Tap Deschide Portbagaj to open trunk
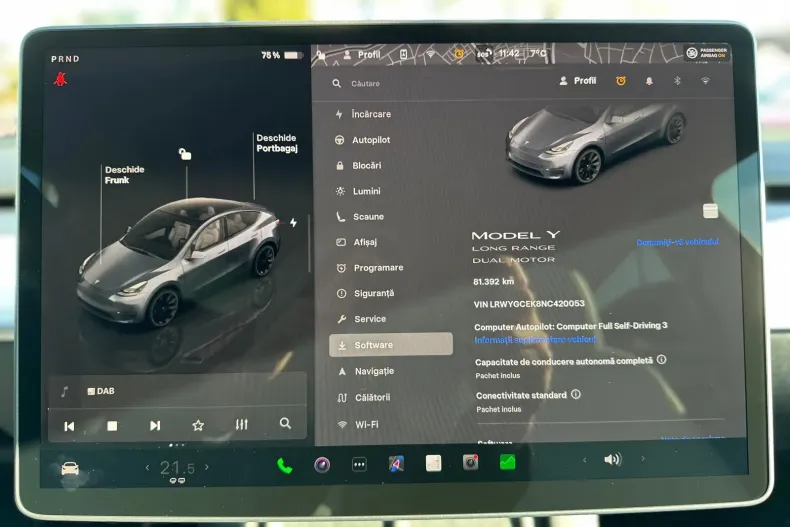790x527 pixels. (277, 143)
